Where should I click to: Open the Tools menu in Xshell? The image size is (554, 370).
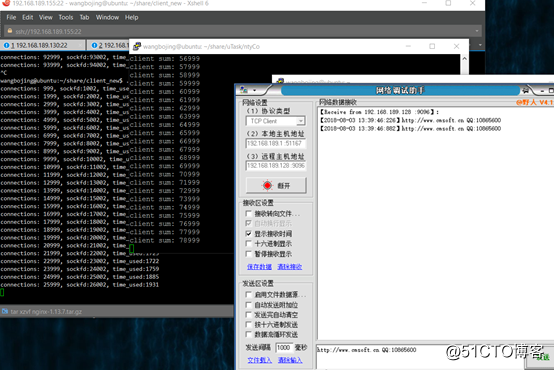click(66, 17)
